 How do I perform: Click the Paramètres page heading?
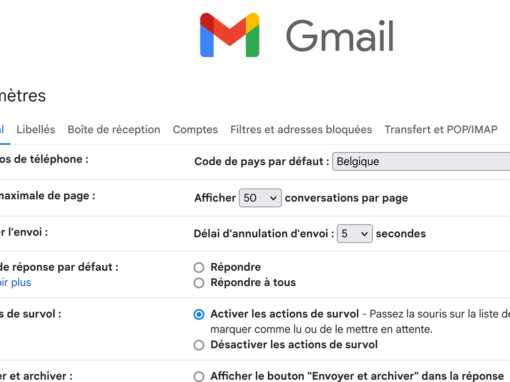[23, 96]
